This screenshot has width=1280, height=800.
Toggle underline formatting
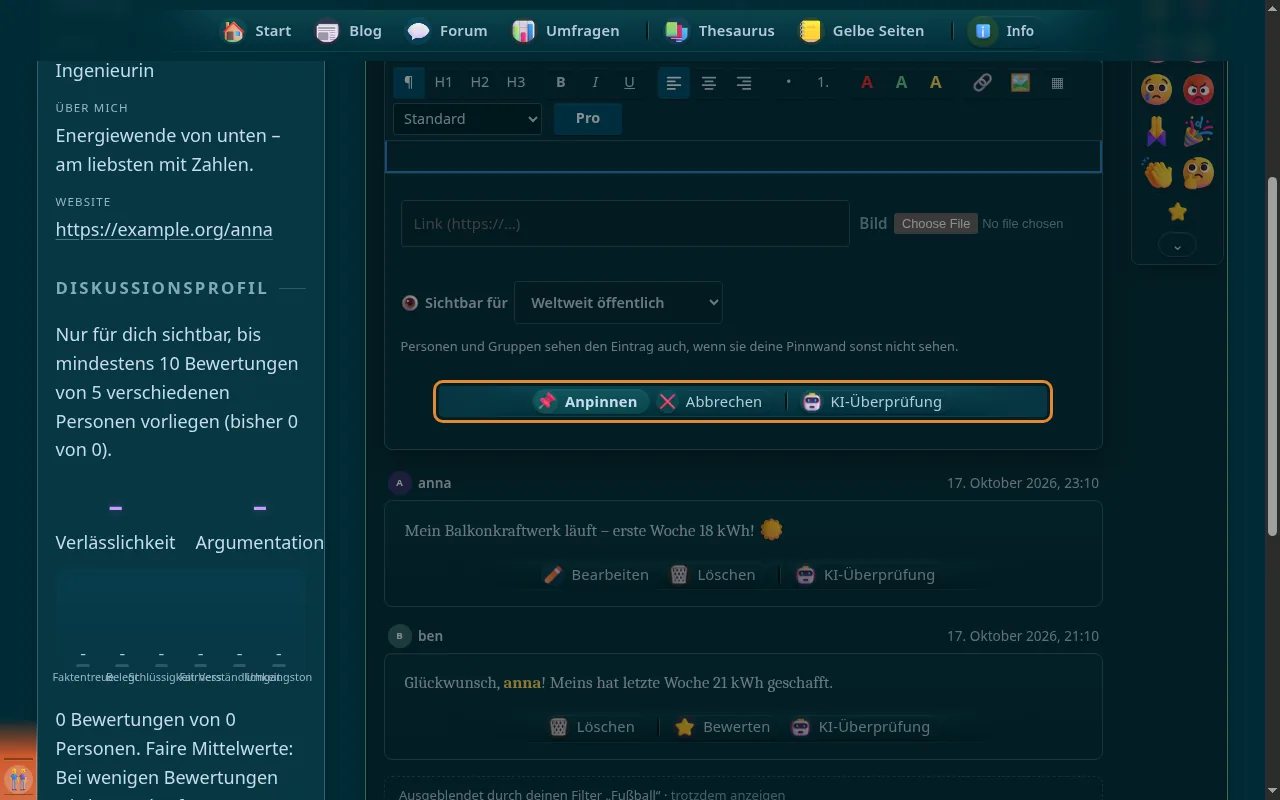pyautogui.click(x=629, y=83)
